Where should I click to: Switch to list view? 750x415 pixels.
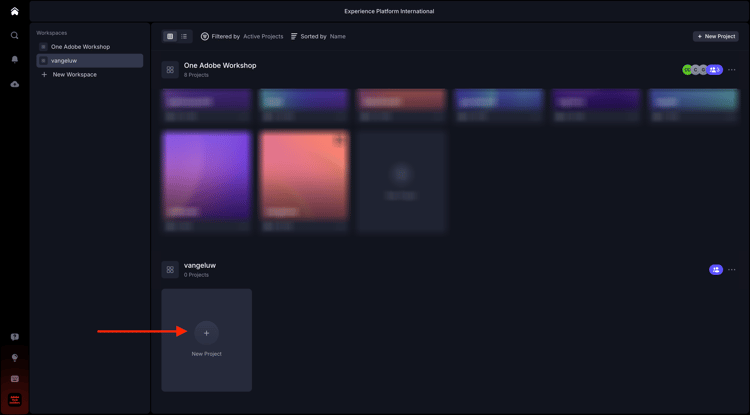point(184,36)
